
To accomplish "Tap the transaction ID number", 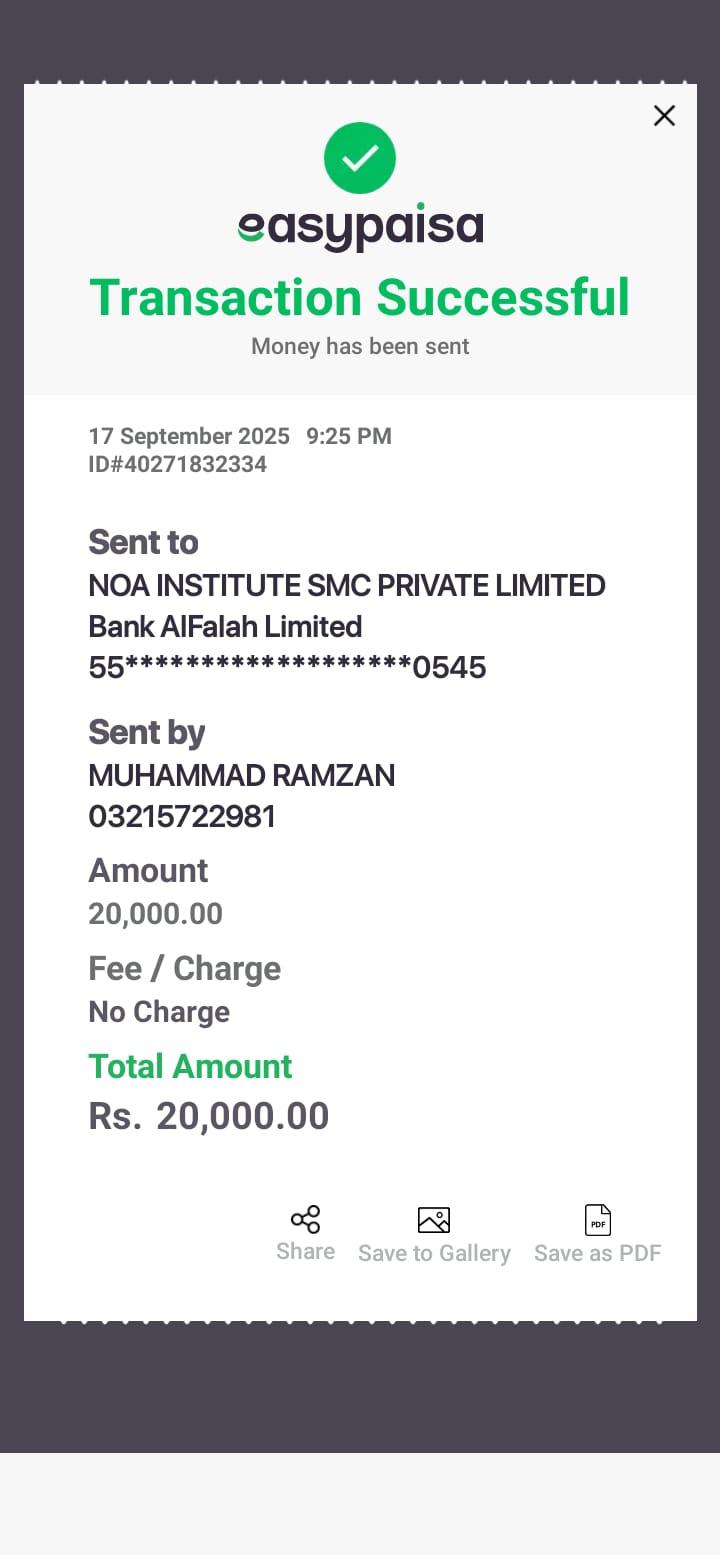I will coord(178,464).
